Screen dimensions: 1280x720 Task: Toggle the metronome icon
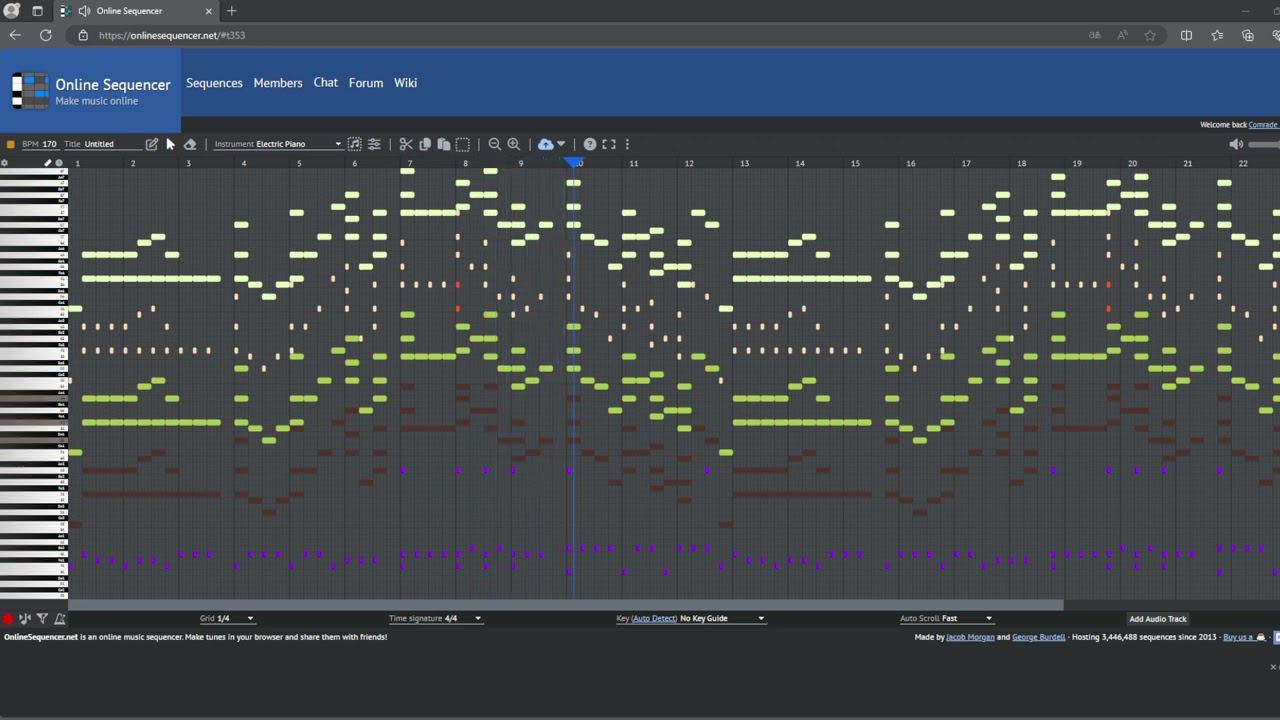click(60, 619)
